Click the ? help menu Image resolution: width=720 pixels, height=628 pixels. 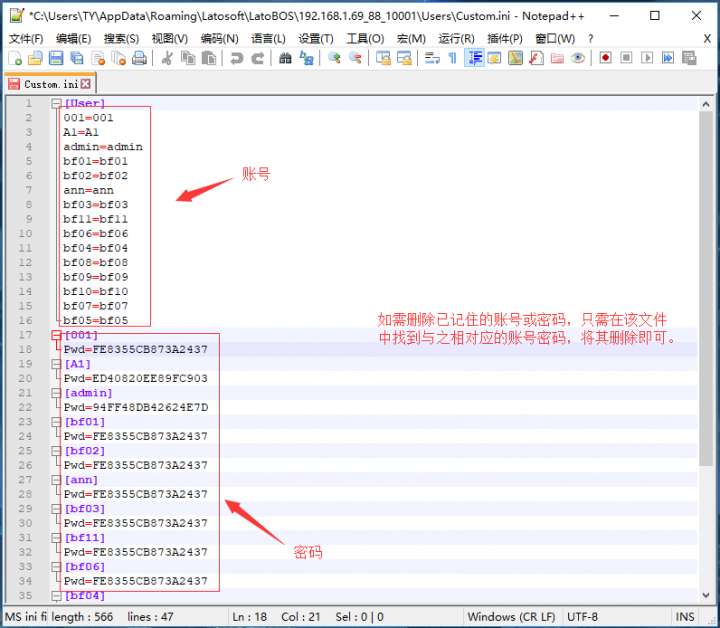point(591,39)
